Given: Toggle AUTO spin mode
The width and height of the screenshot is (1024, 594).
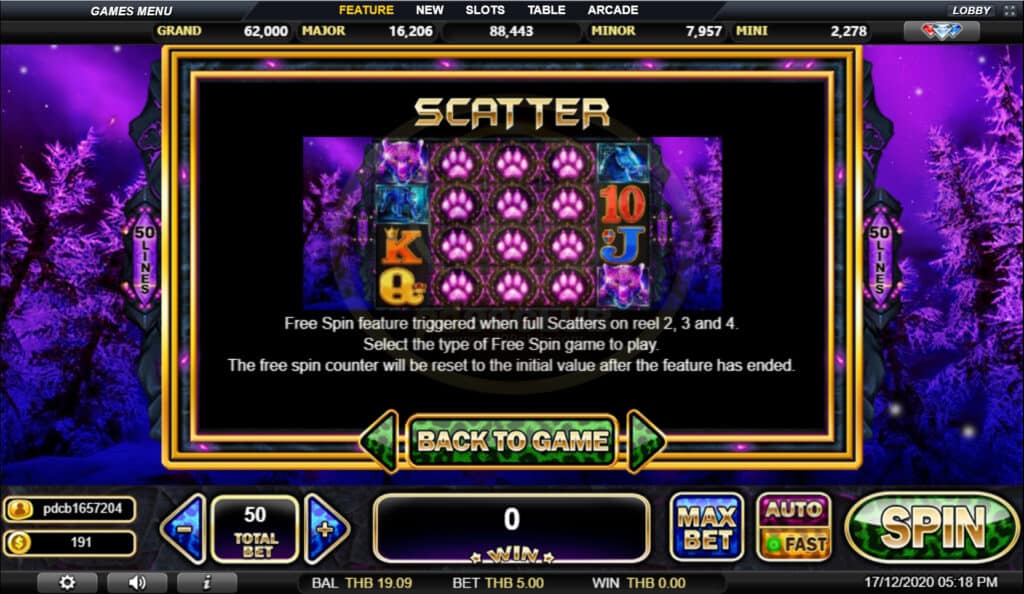Looking at the screenshot, I should pos(794,510).
